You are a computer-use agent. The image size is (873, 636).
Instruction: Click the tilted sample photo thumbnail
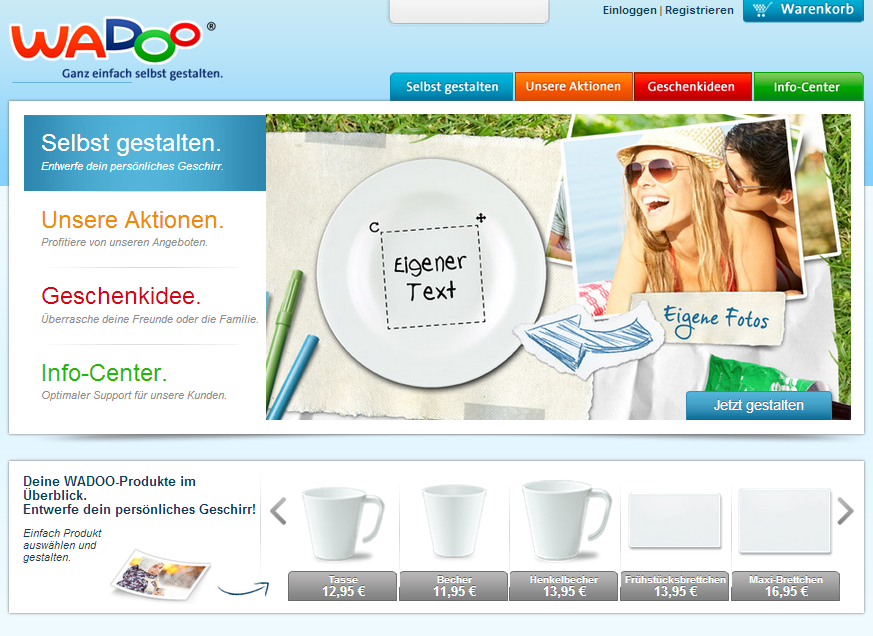(x=160, y=574)
